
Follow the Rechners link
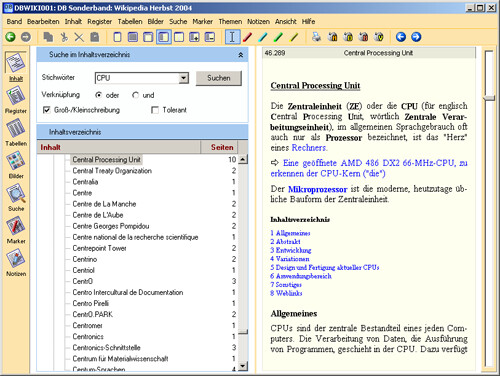[x=309, y=148]
